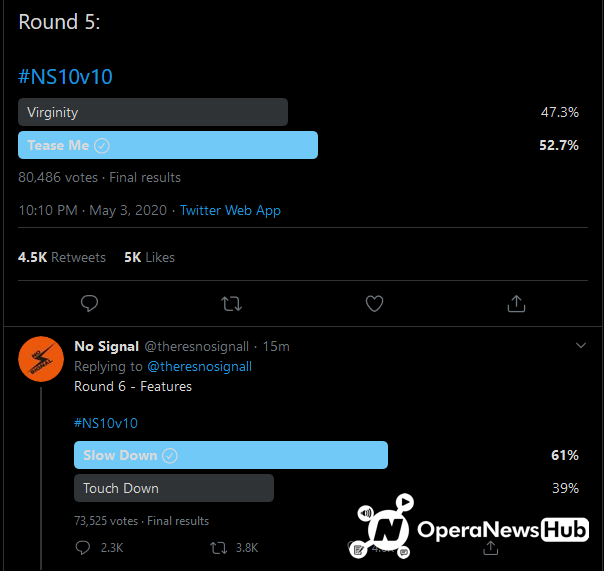Open the #NS10v10 hashtag in Round 5
The image size is (604, 571).
[x=58, y=77]
